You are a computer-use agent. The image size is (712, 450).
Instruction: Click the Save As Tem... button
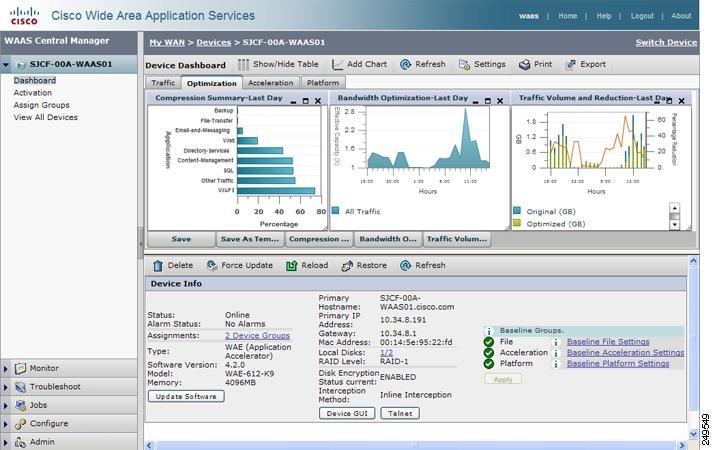click(250, 239)
